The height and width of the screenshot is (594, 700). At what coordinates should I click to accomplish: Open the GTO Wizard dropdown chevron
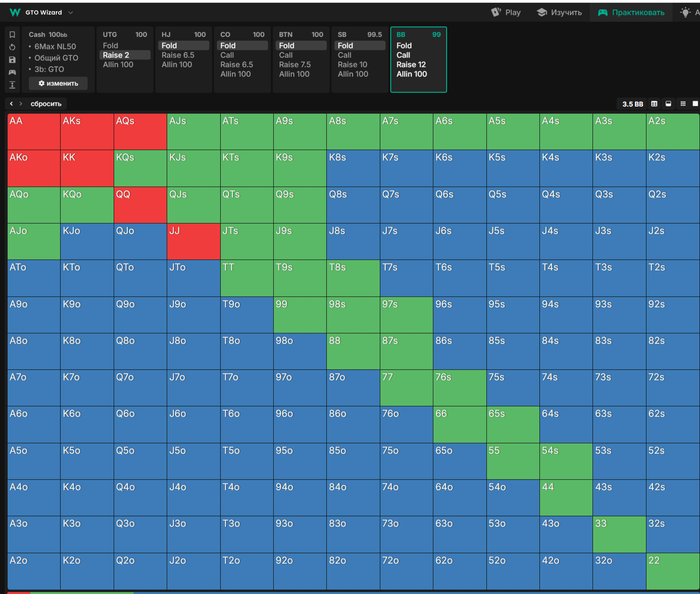point(71,12)
